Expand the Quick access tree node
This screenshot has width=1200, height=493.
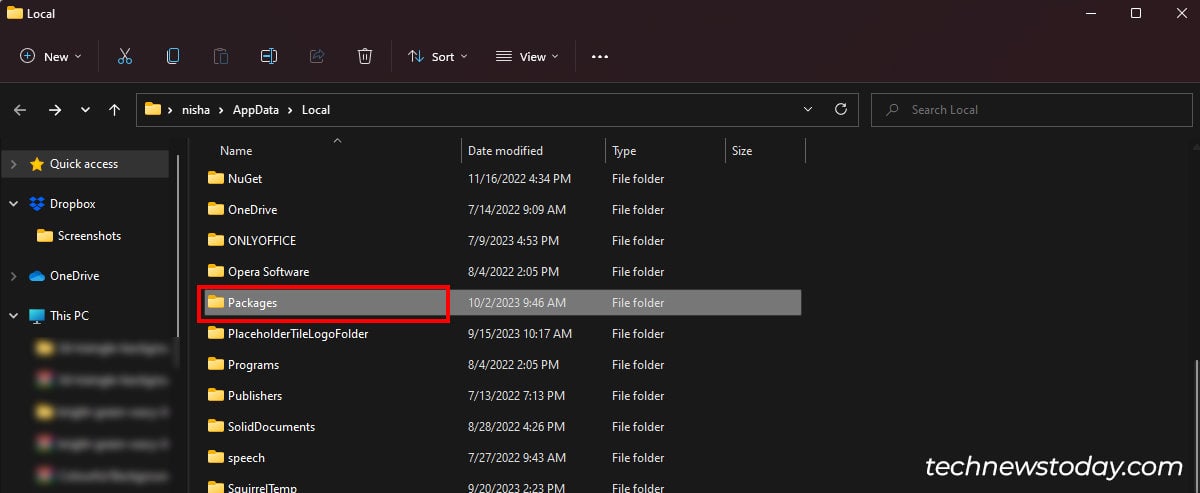[13, 164]
